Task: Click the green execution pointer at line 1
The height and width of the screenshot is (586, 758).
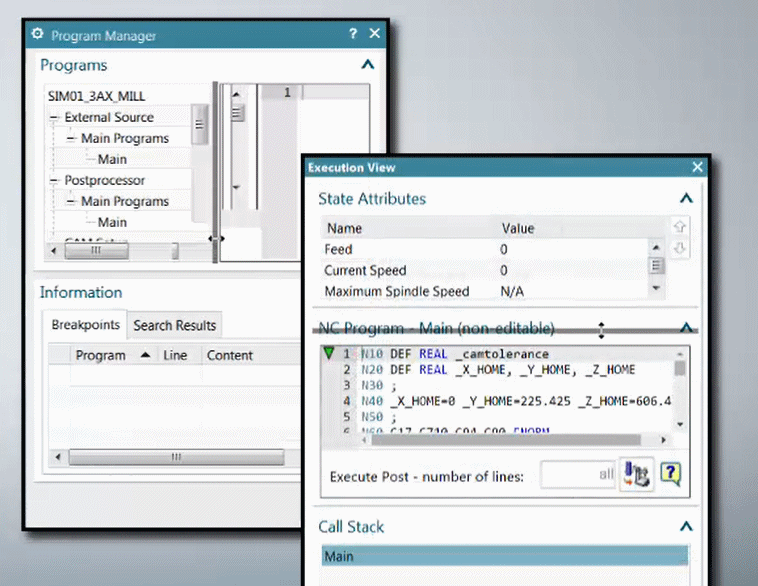Action: pos(328,353)
